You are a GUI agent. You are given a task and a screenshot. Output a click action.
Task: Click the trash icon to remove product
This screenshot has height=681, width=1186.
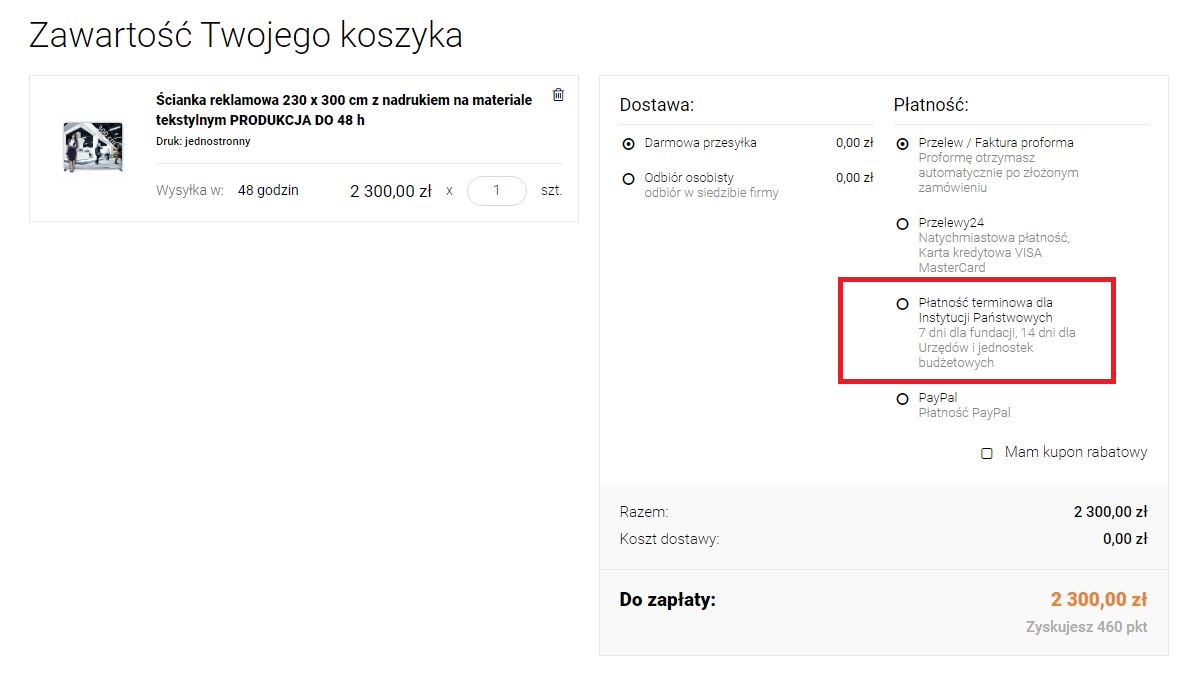558,94
